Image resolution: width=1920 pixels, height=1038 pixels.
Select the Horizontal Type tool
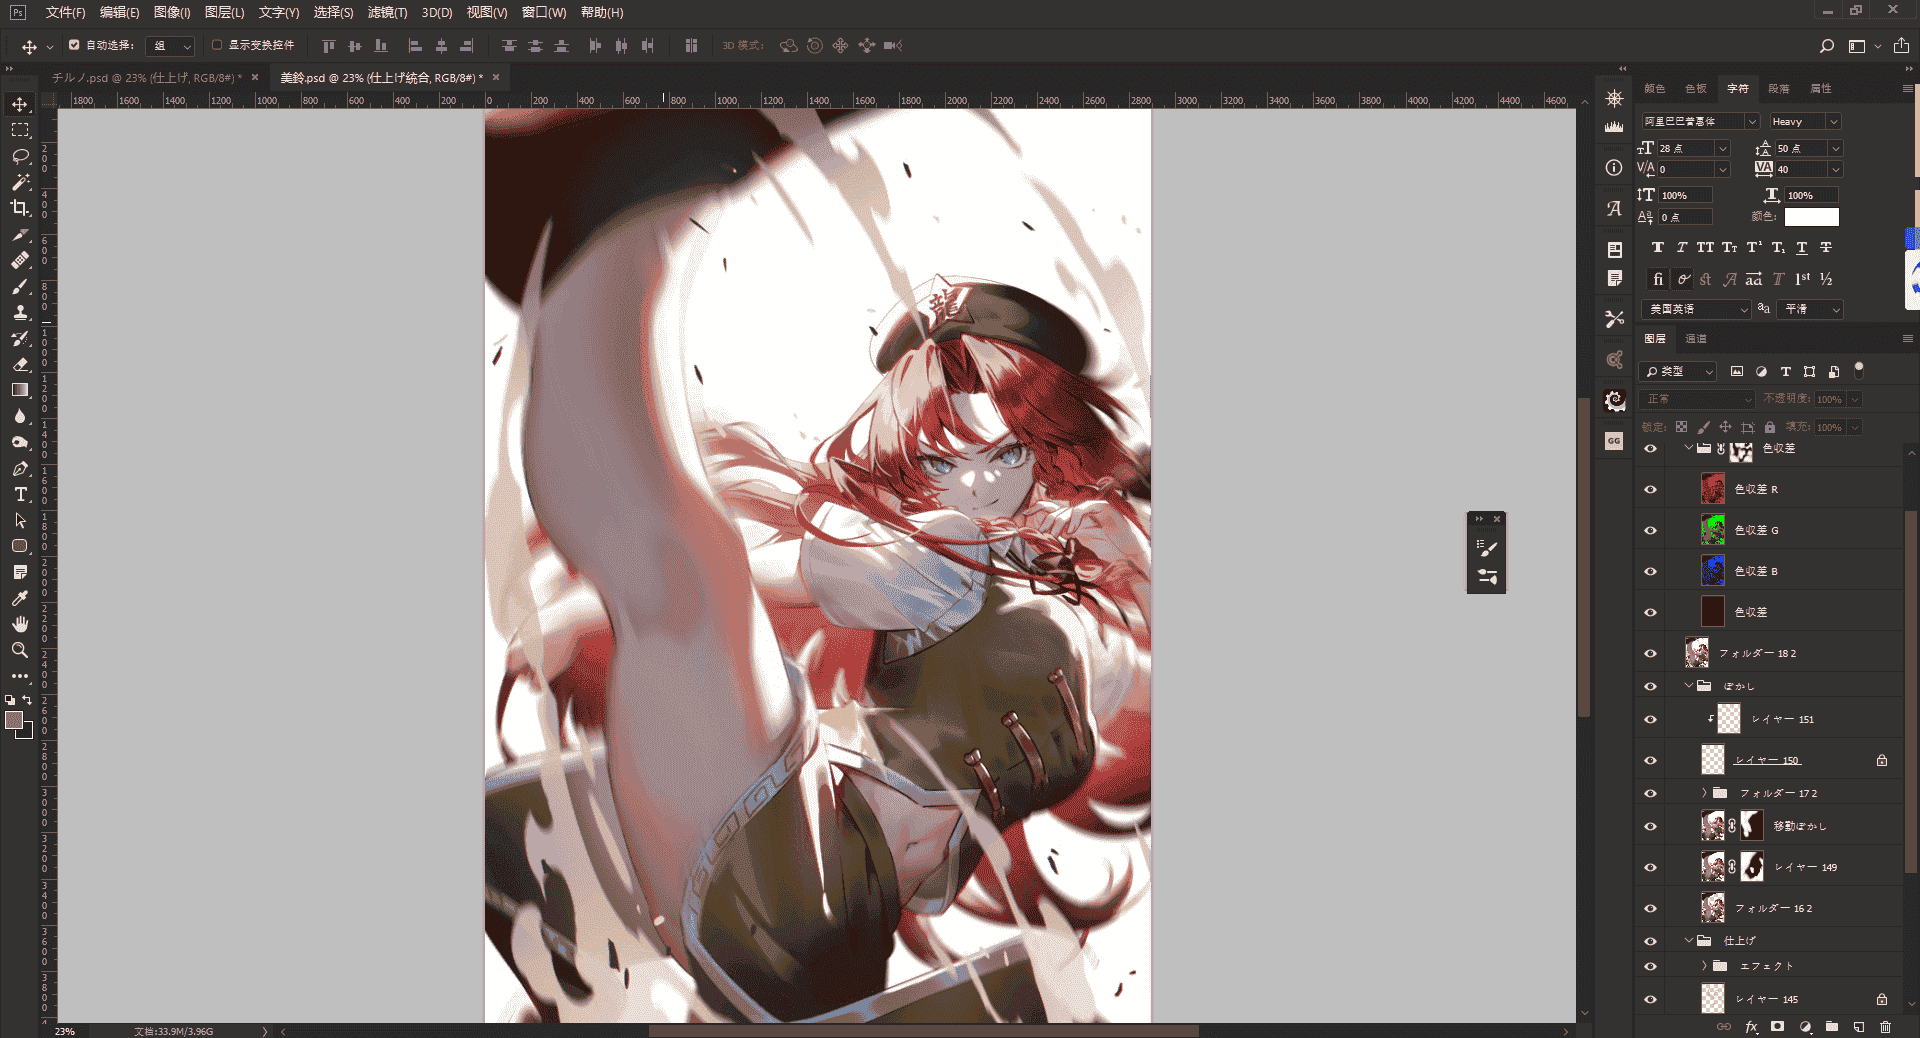point(20,494)
